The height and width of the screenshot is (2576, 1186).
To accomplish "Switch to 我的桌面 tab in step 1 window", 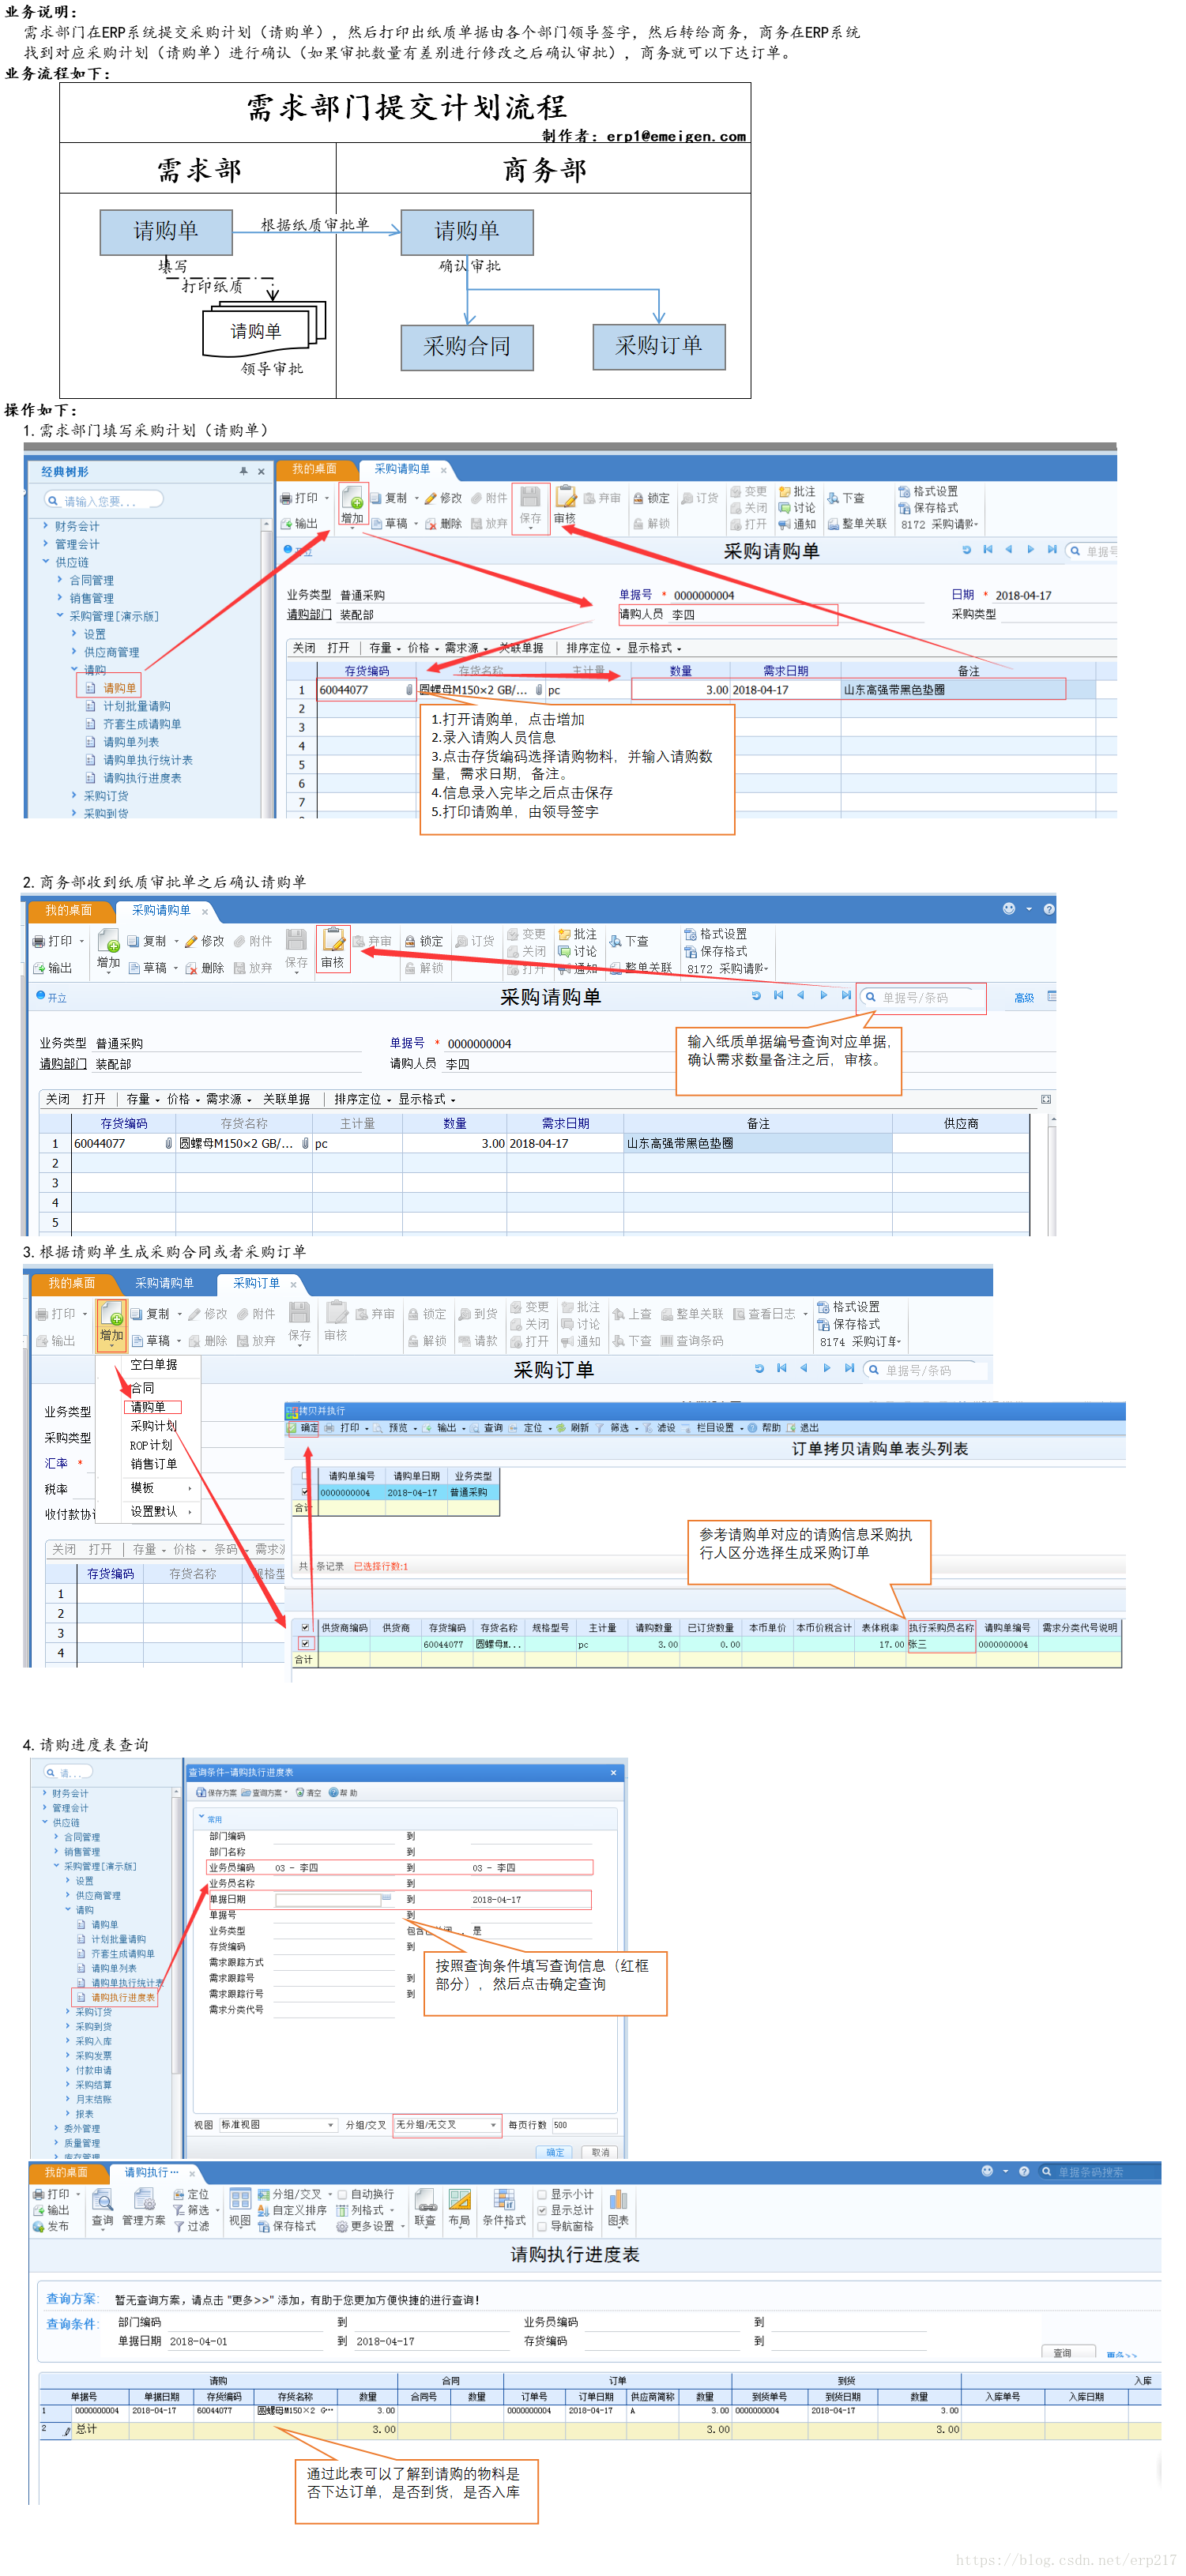I will [314, 469].
